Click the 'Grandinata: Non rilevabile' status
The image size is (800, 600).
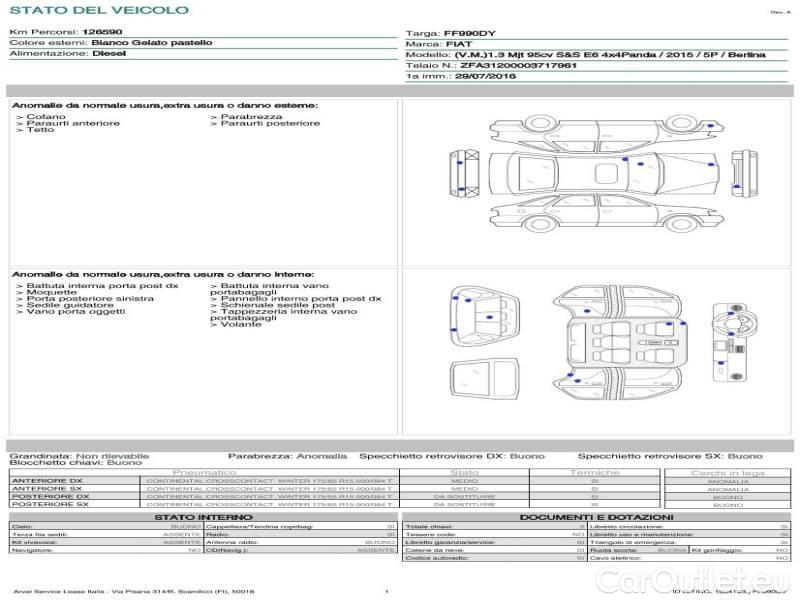79,456
